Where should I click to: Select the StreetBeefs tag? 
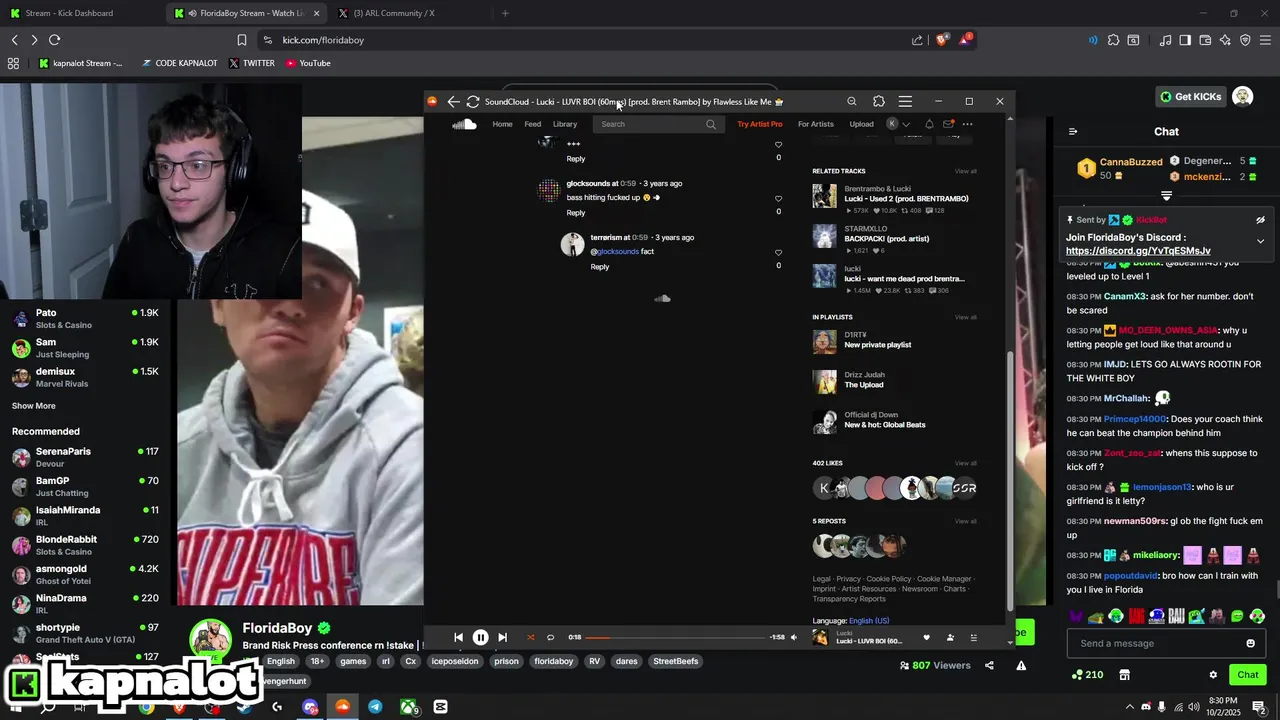click(676, 661)
